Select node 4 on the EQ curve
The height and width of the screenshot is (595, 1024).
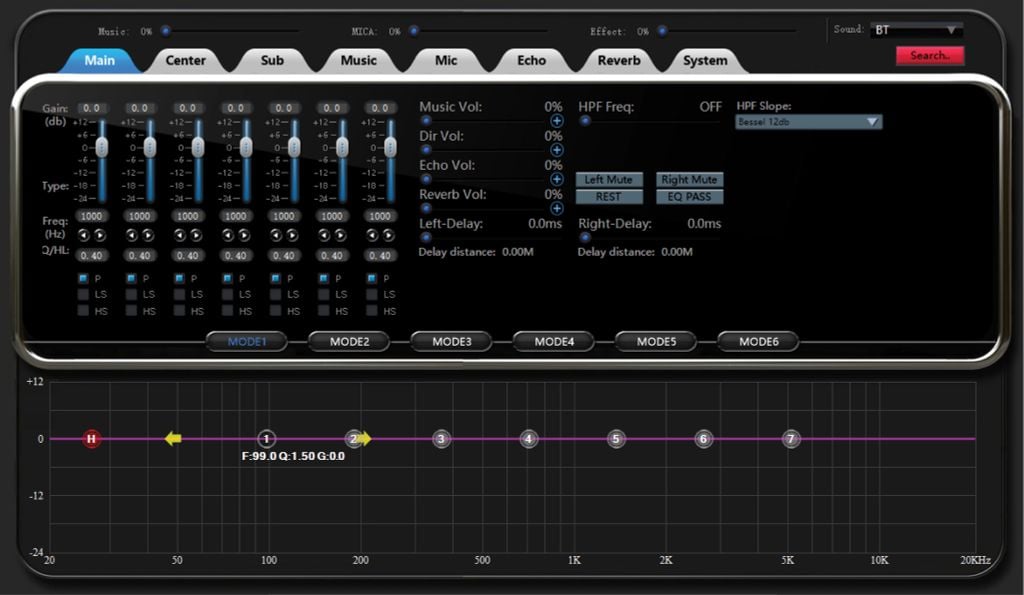click(x=529, y=439)
